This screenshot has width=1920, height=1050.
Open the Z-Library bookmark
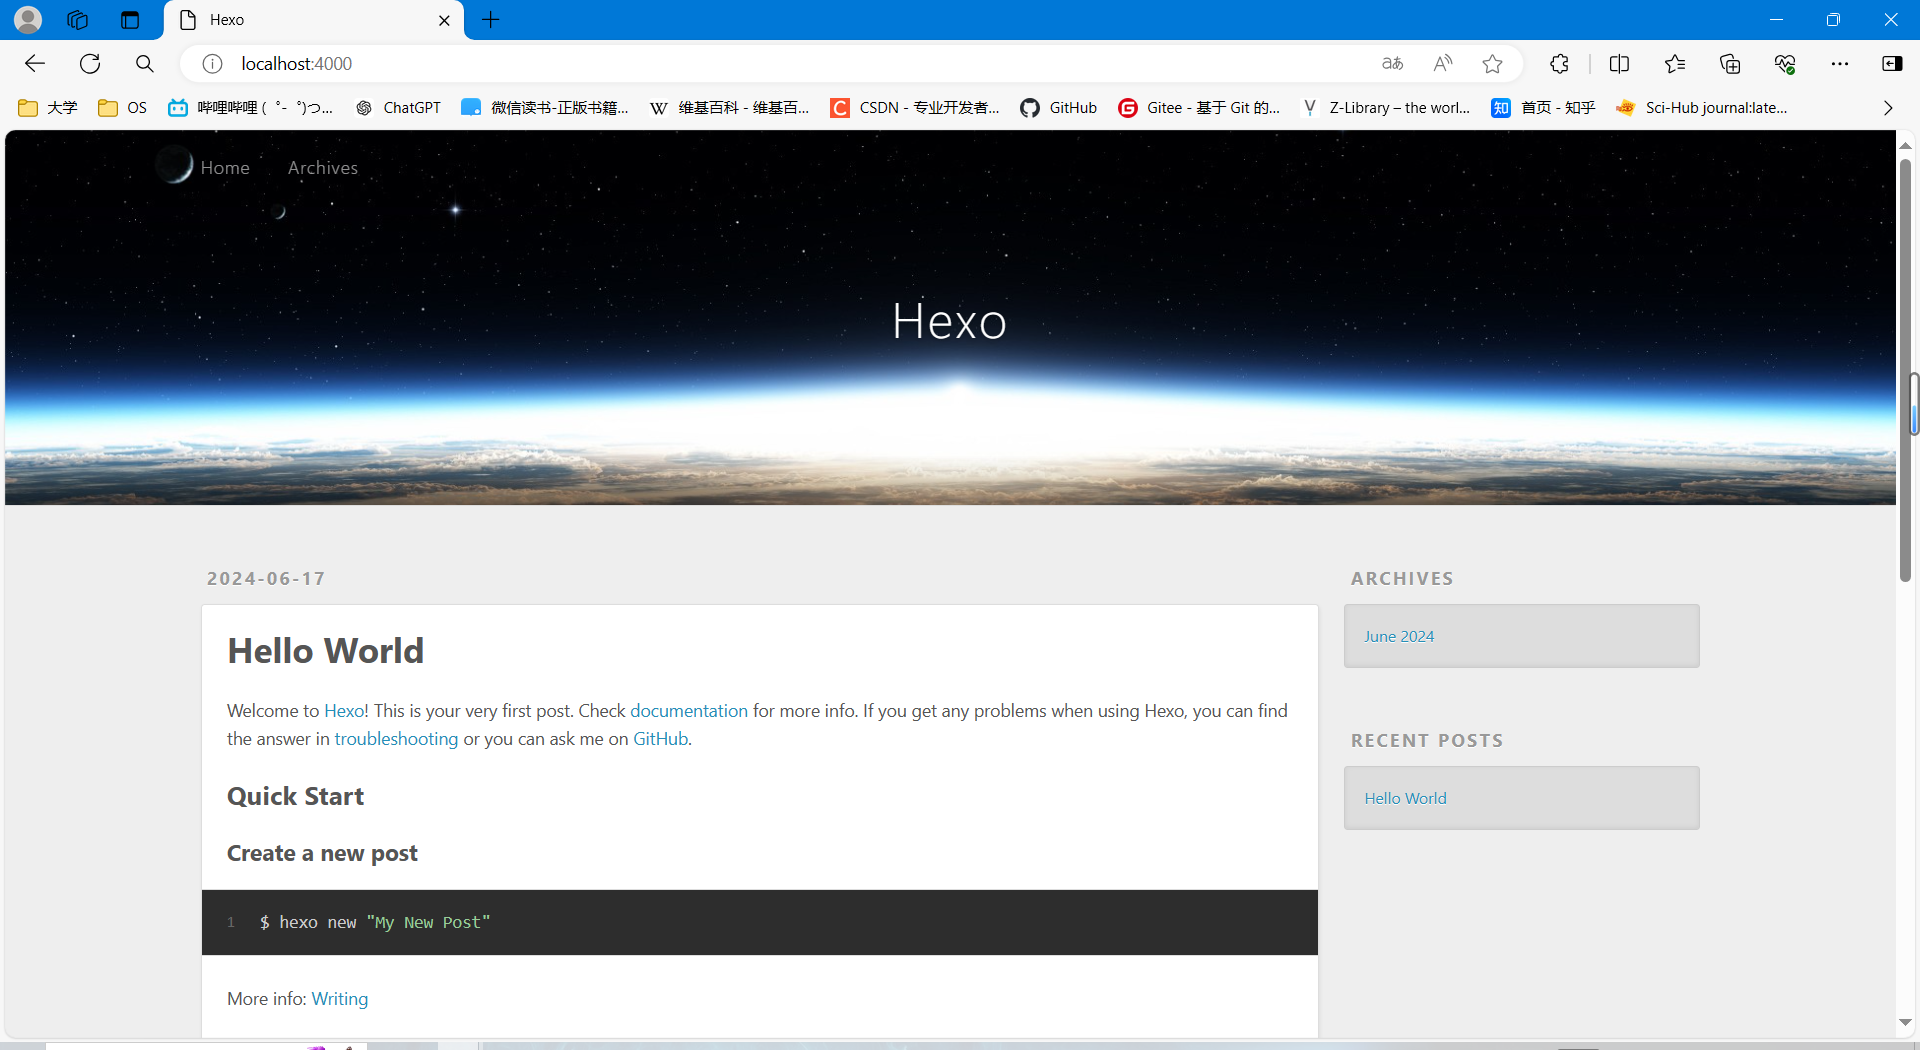coord(1385,108)
